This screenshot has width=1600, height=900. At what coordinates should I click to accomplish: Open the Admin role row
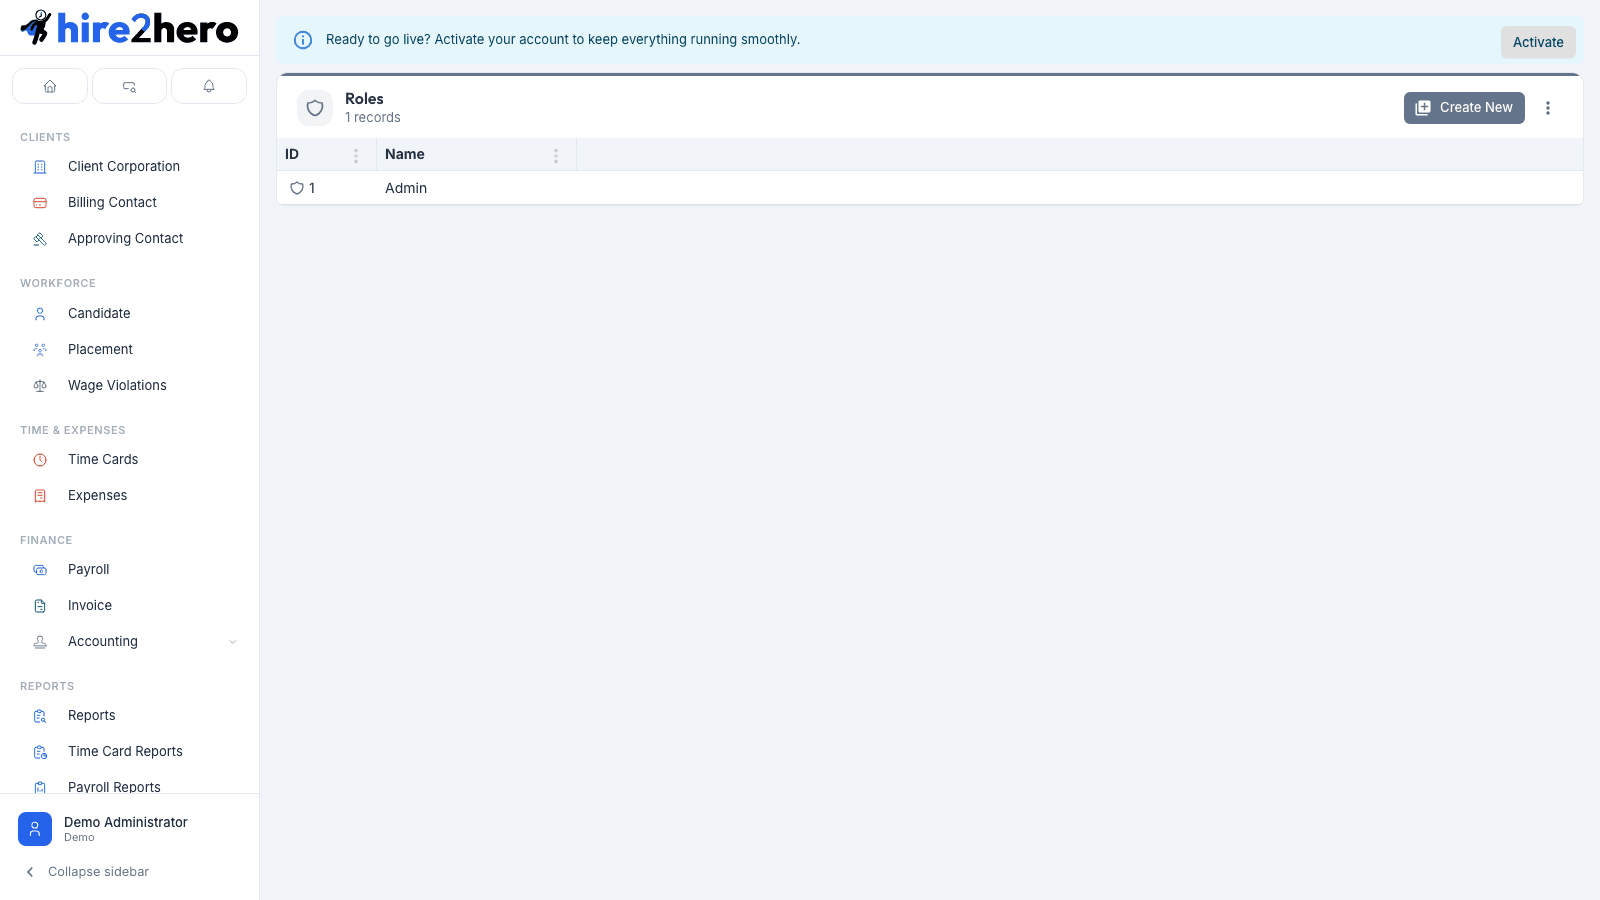coord(930,188)
